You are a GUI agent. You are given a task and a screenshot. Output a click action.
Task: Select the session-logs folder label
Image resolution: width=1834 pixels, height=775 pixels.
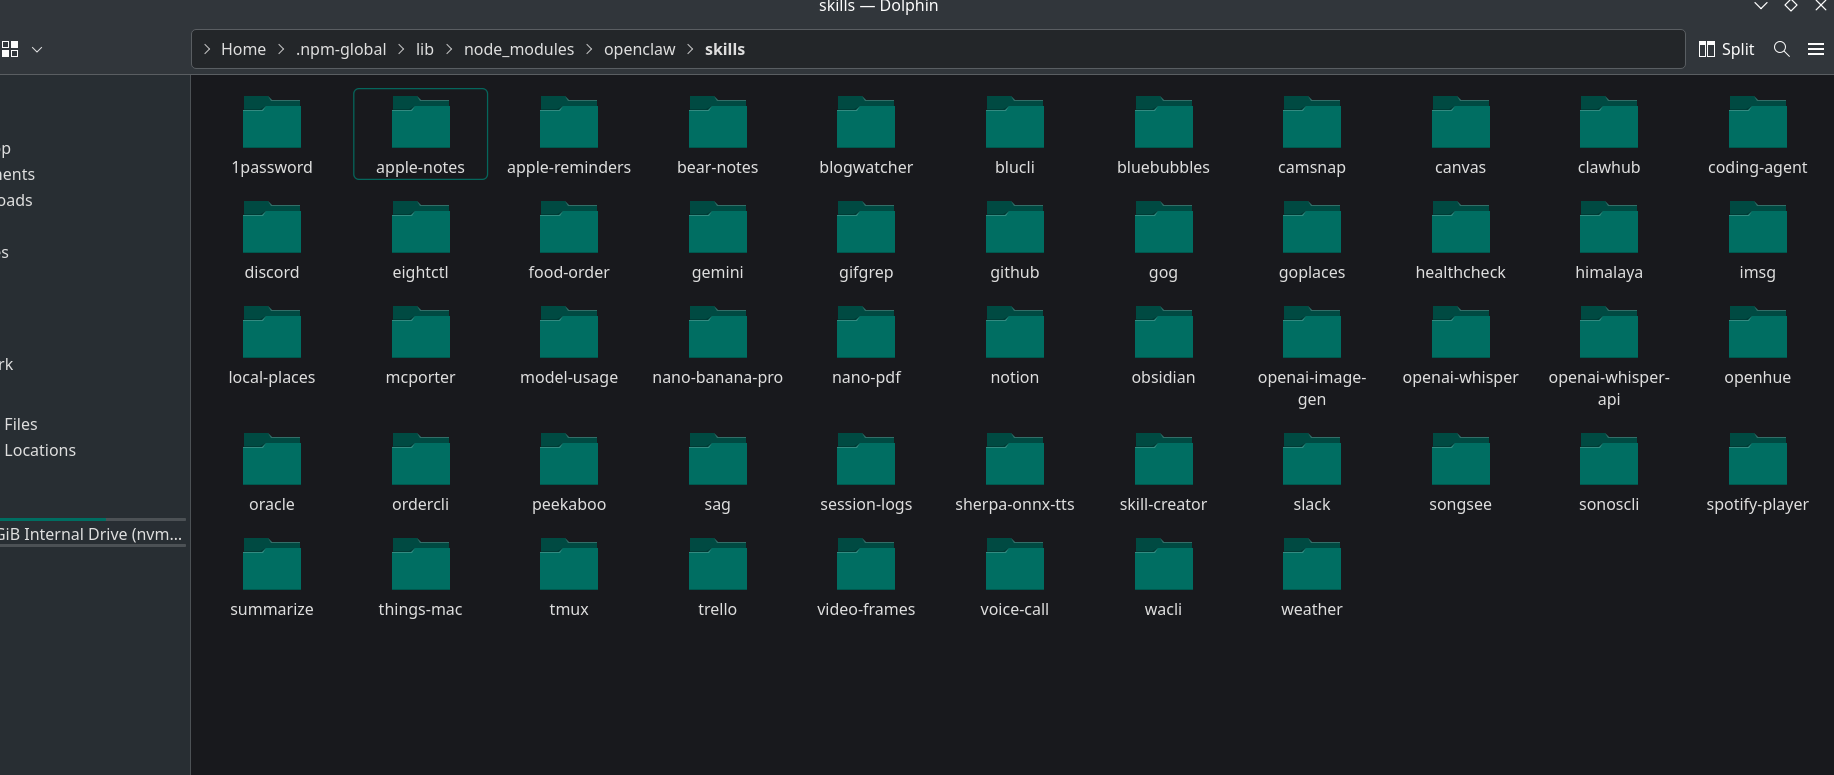point(866,505)
